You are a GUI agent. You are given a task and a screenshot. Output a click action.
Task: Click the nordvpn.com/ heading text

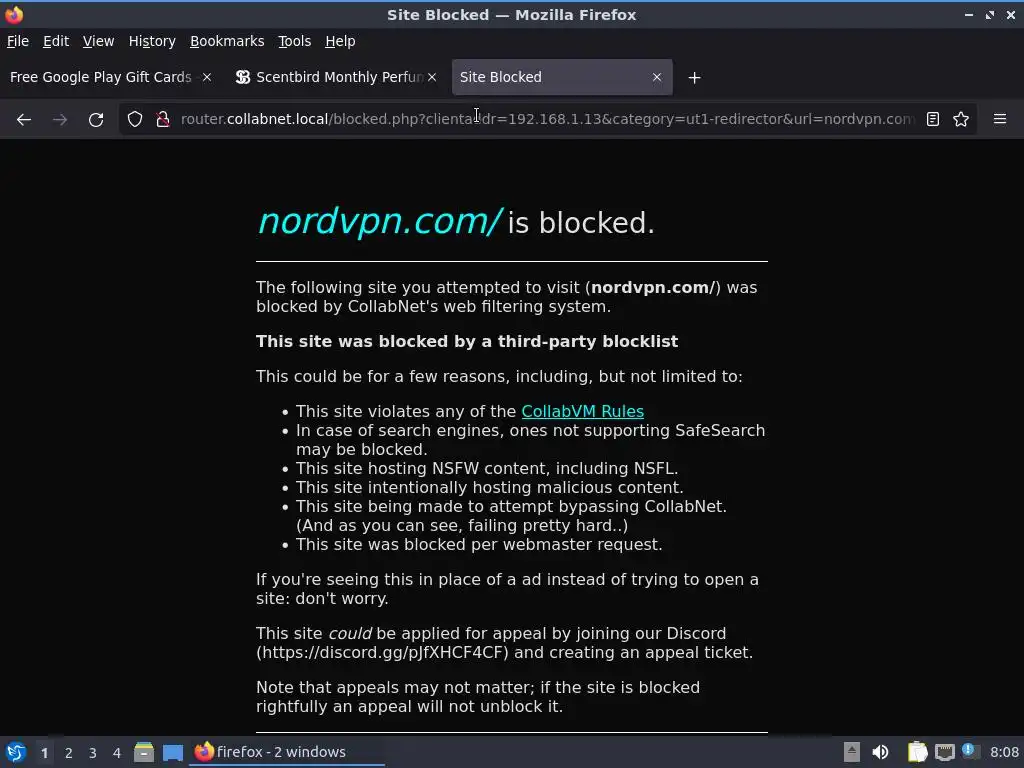tap(380, 221)
